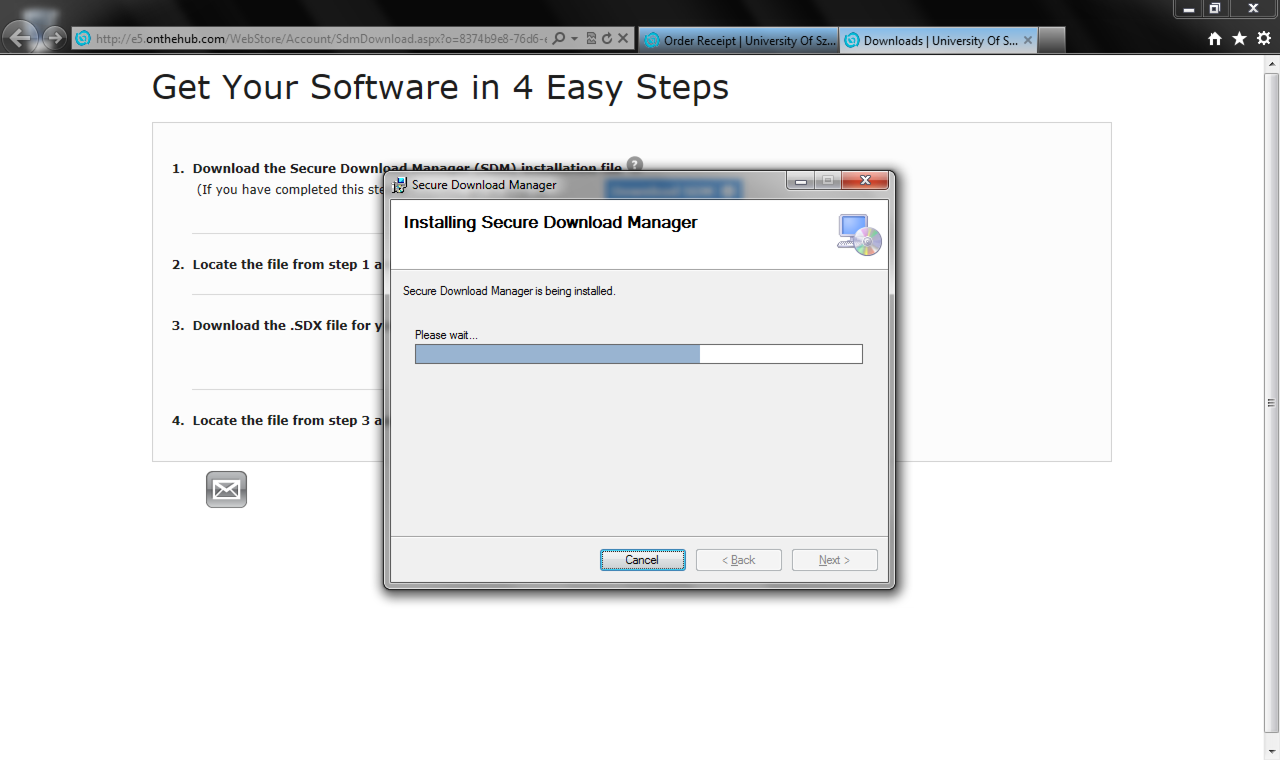The width and height of the screenshot is (1280, 760).
Task: Stop loading with the X icon in address bar
Action: (622, 39)
